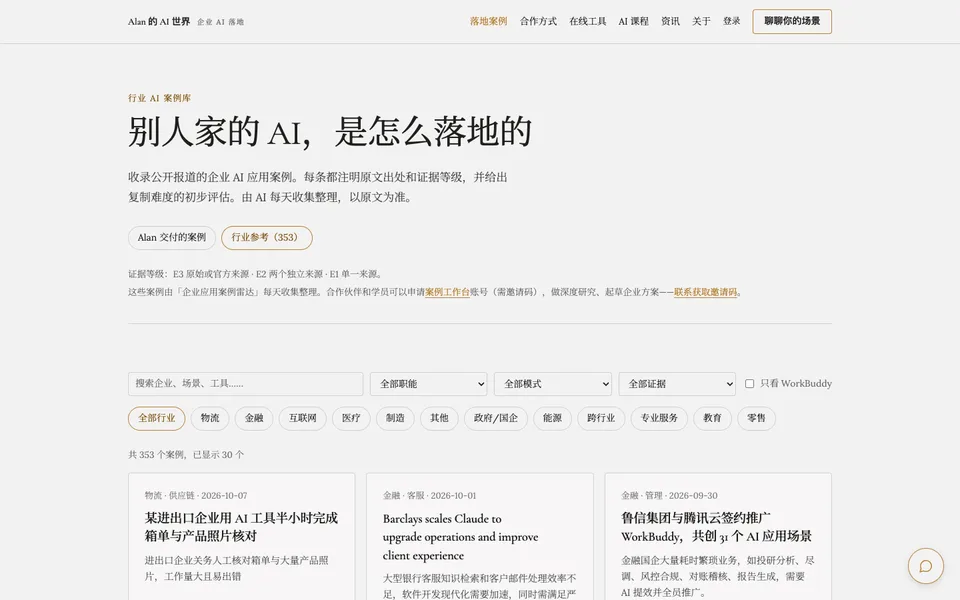Image resolution: width=960 pixels, height=600 pixels.
Task: Filter cases by 能源
Action: point(552,418)
